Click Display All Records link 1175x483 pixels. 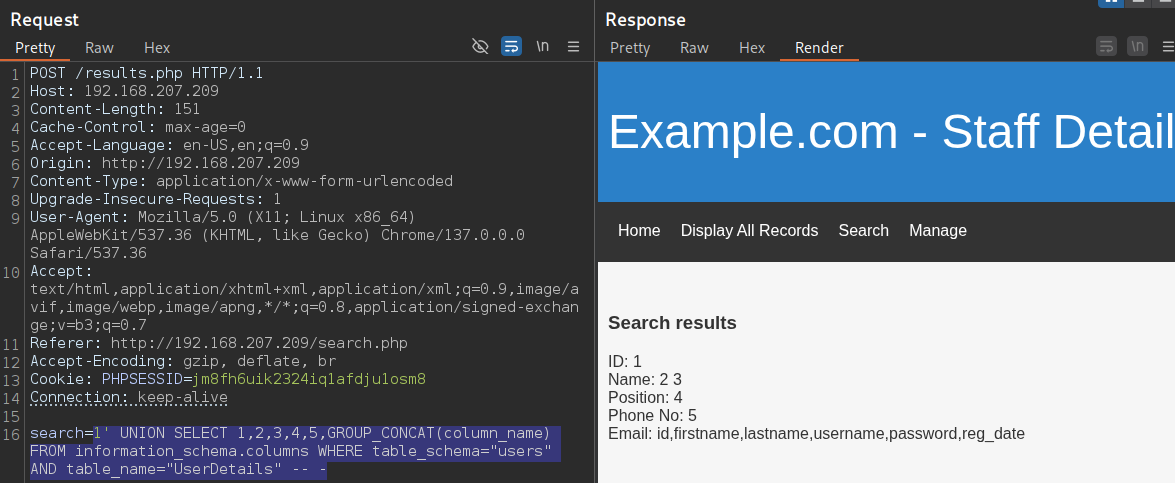749,231
